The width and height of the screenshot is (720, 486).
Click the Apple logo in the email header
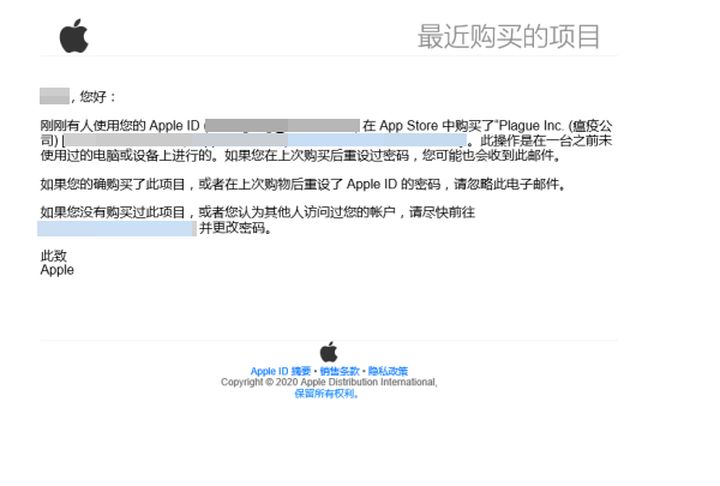coord(73,36)
